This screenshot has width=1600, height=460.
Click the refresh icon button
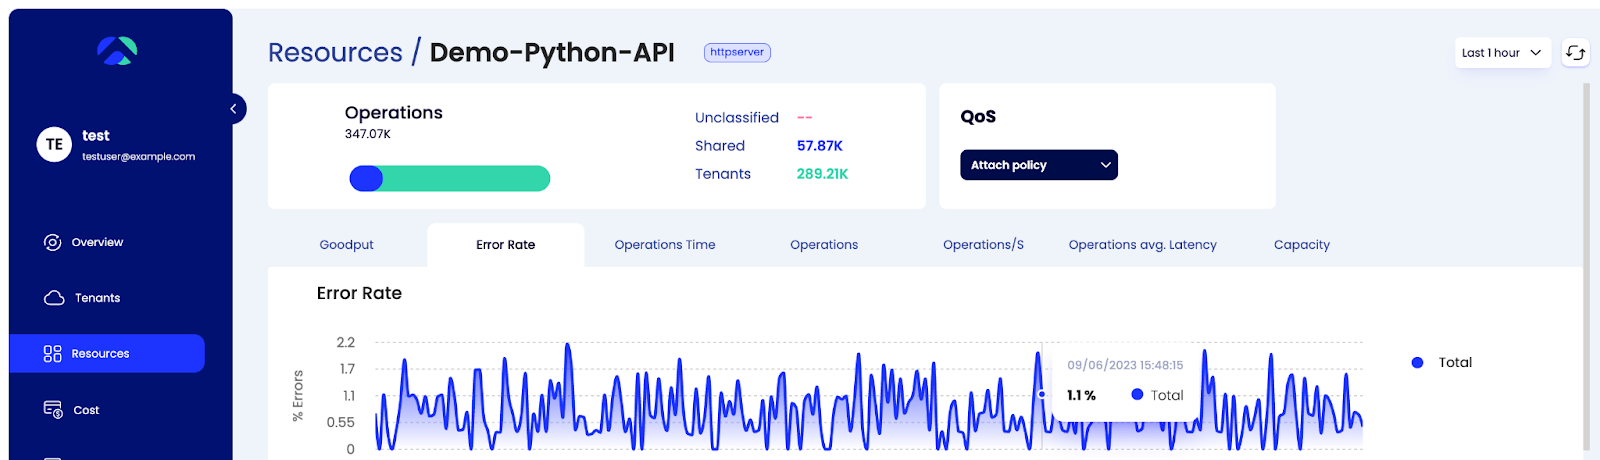tap(1575, 53)
